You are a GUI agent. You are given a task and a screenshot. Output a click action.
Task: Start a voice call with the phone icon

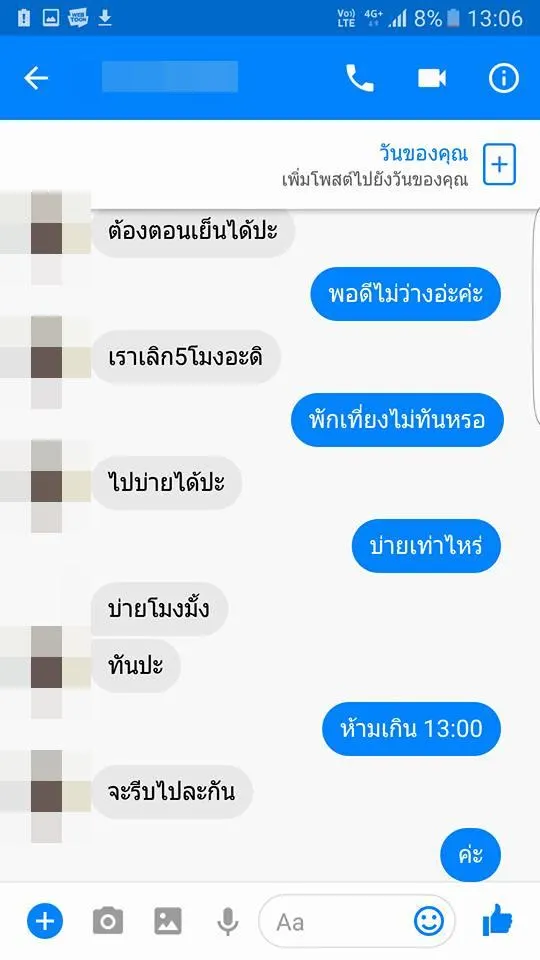pyautogui.click(x=359, y=78)
